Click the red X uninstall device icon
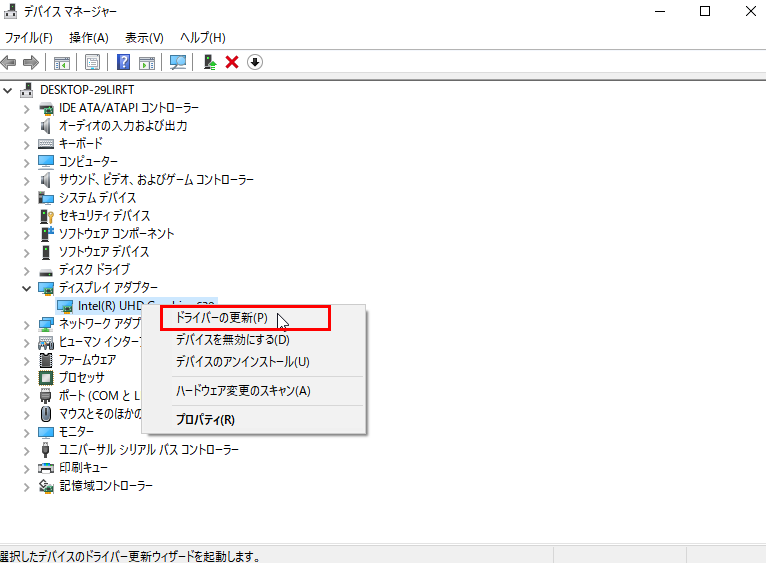 [232, 62]
